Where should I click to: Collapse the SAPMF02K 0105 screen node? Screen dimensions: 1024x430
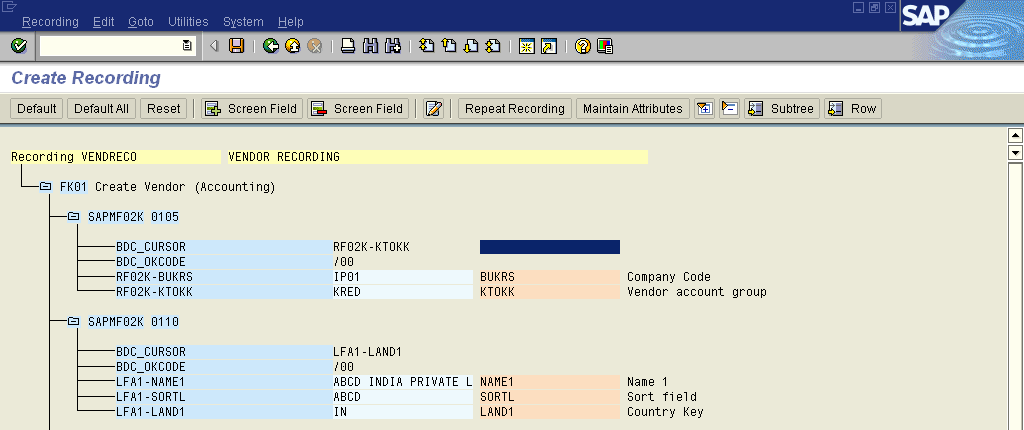tap(74, 217)
